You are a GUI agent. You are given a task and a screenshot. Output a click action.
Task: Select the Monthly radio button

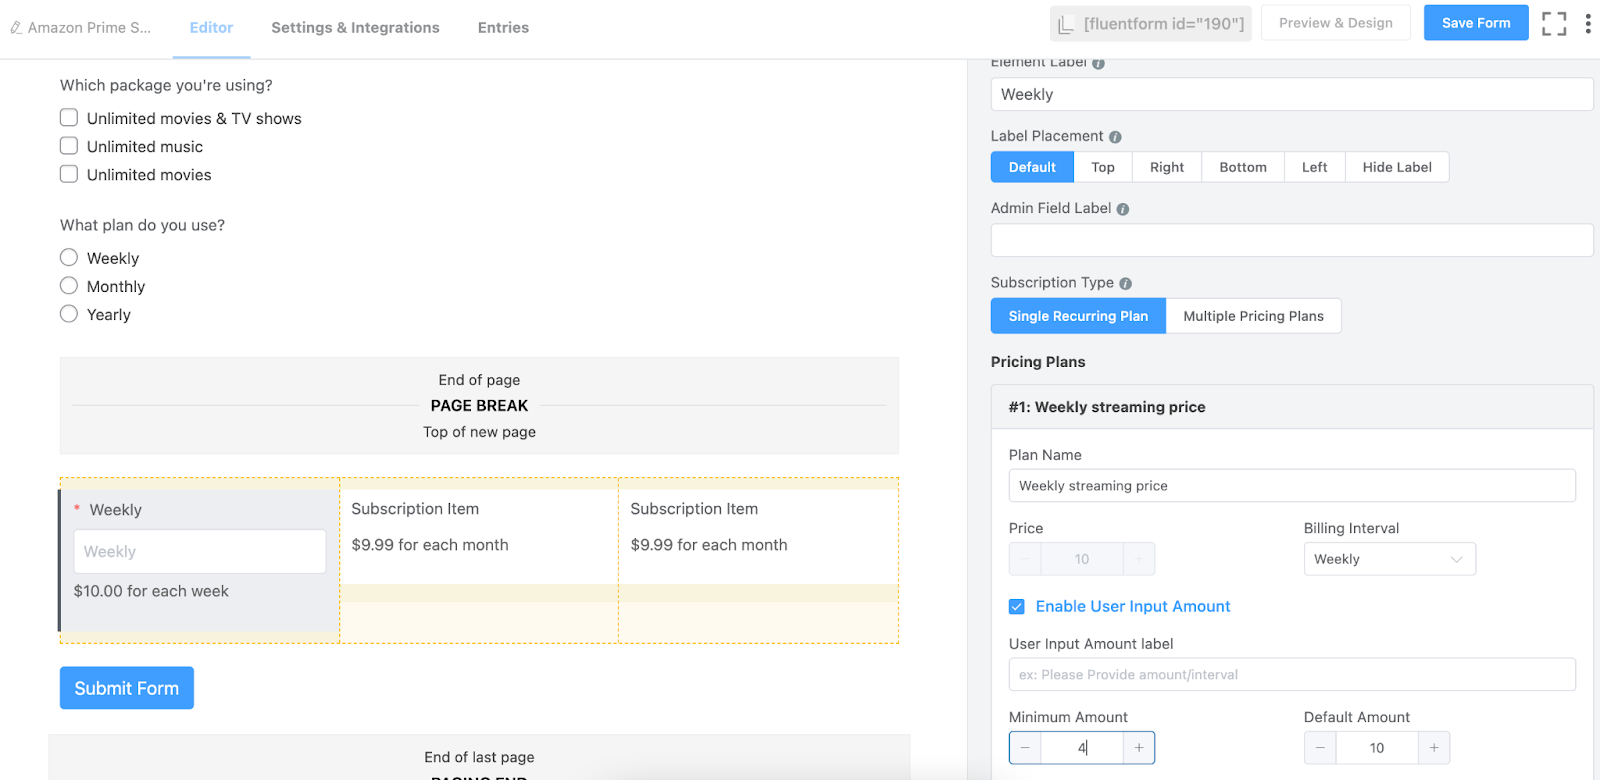coord(69,286)
